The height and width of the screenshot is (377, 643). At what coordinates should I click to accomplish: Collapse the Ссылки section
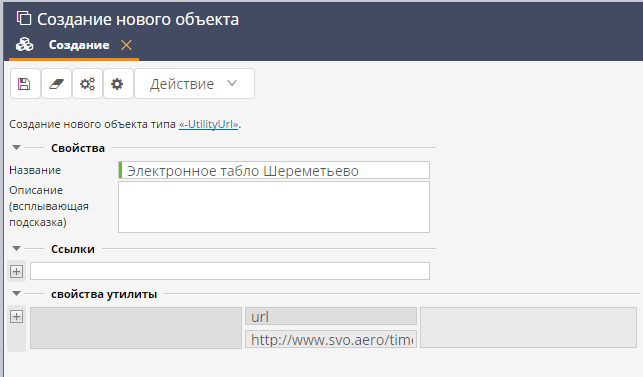tap(16, 248)
